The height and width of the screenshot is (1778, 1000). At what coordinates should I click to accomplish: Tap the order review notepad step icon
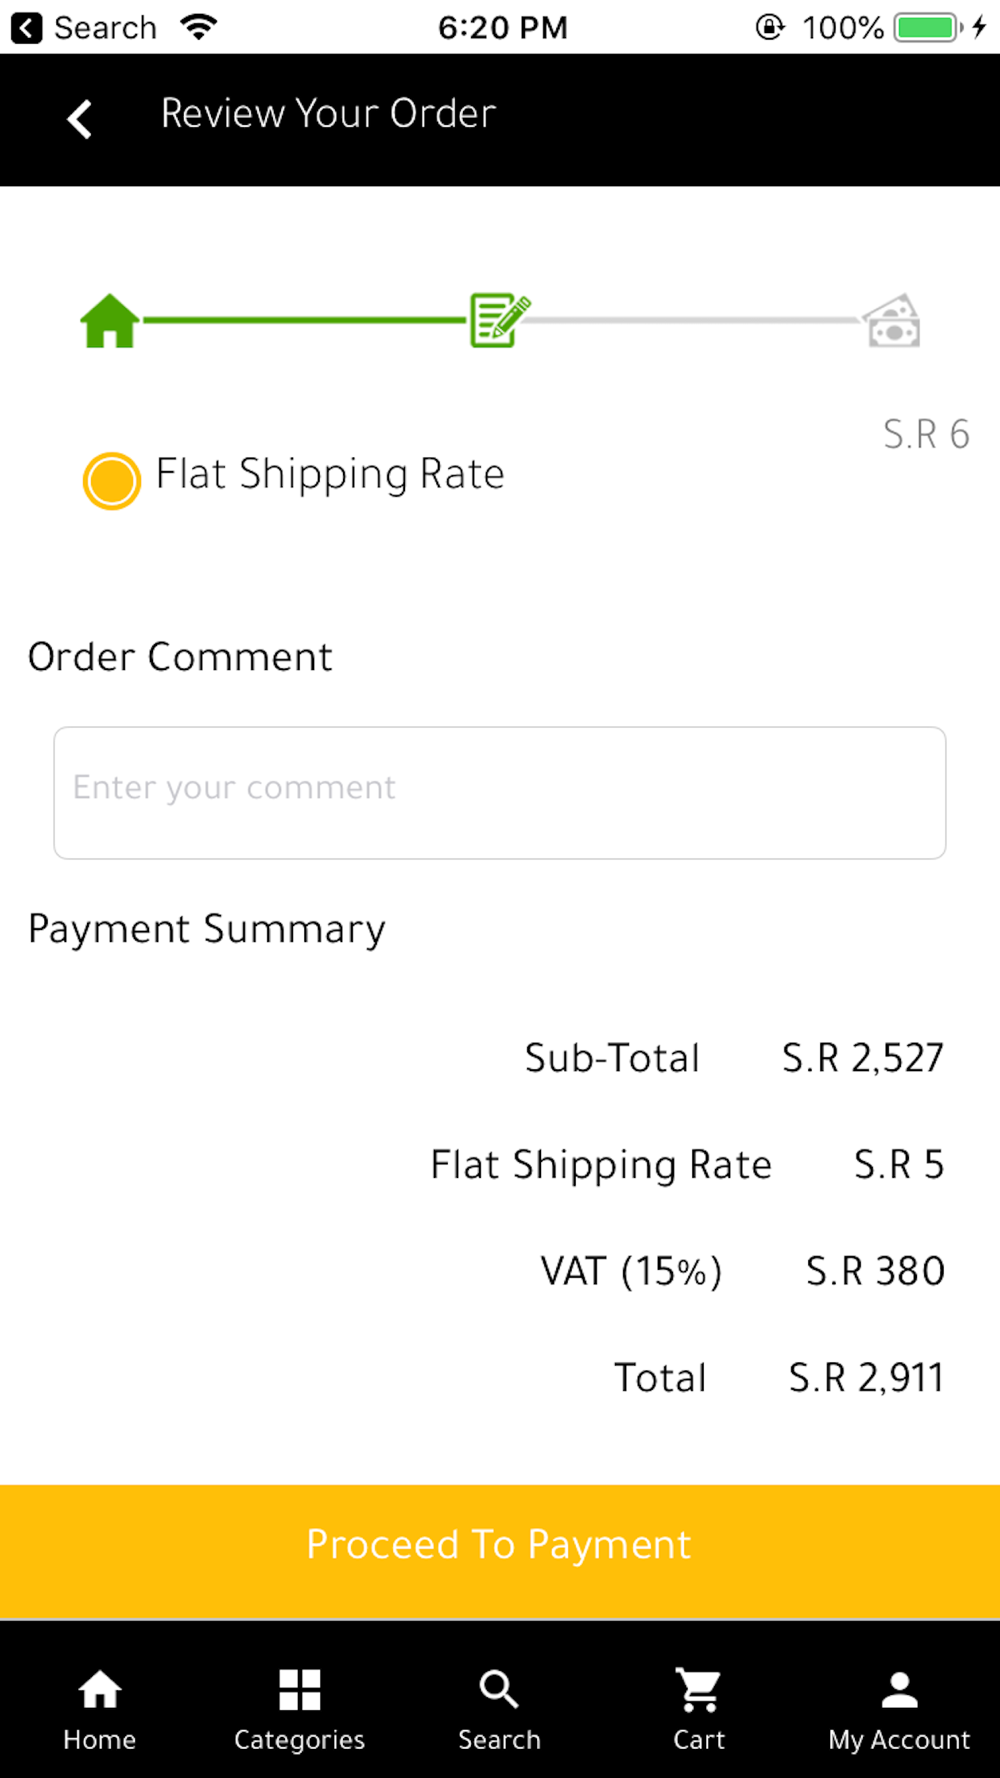(499, 320)
